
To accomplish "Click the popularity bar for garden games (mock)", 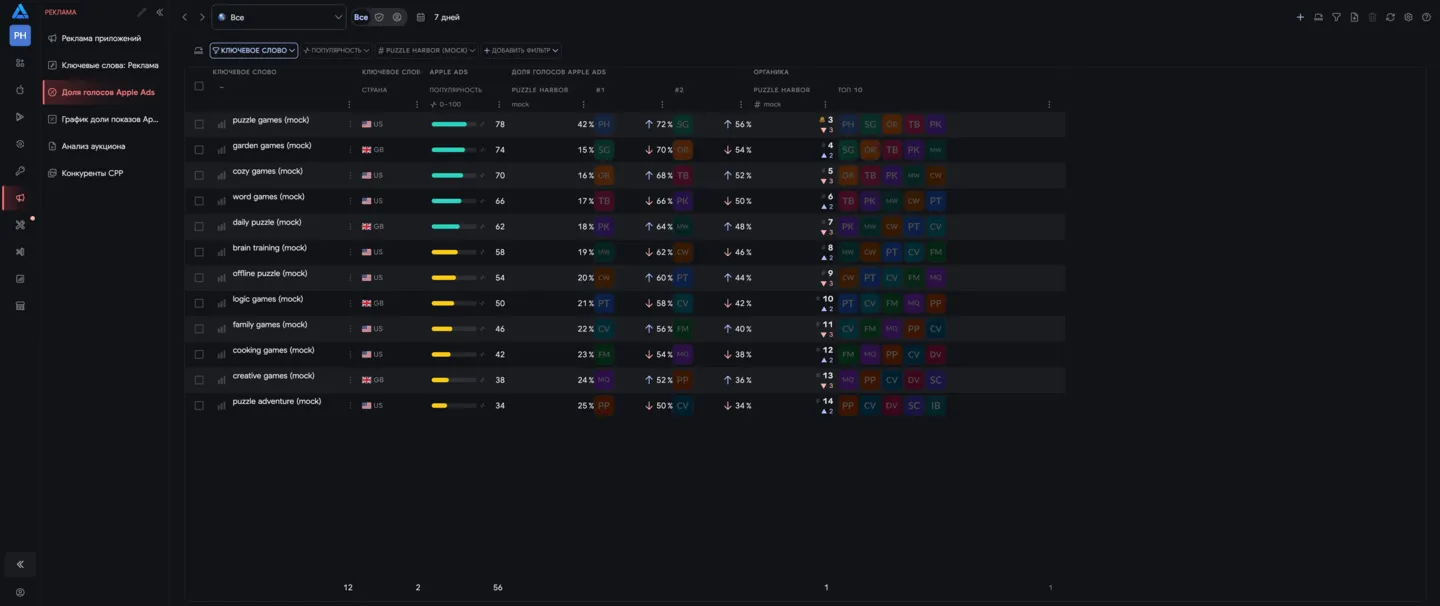I will point(454,150).
